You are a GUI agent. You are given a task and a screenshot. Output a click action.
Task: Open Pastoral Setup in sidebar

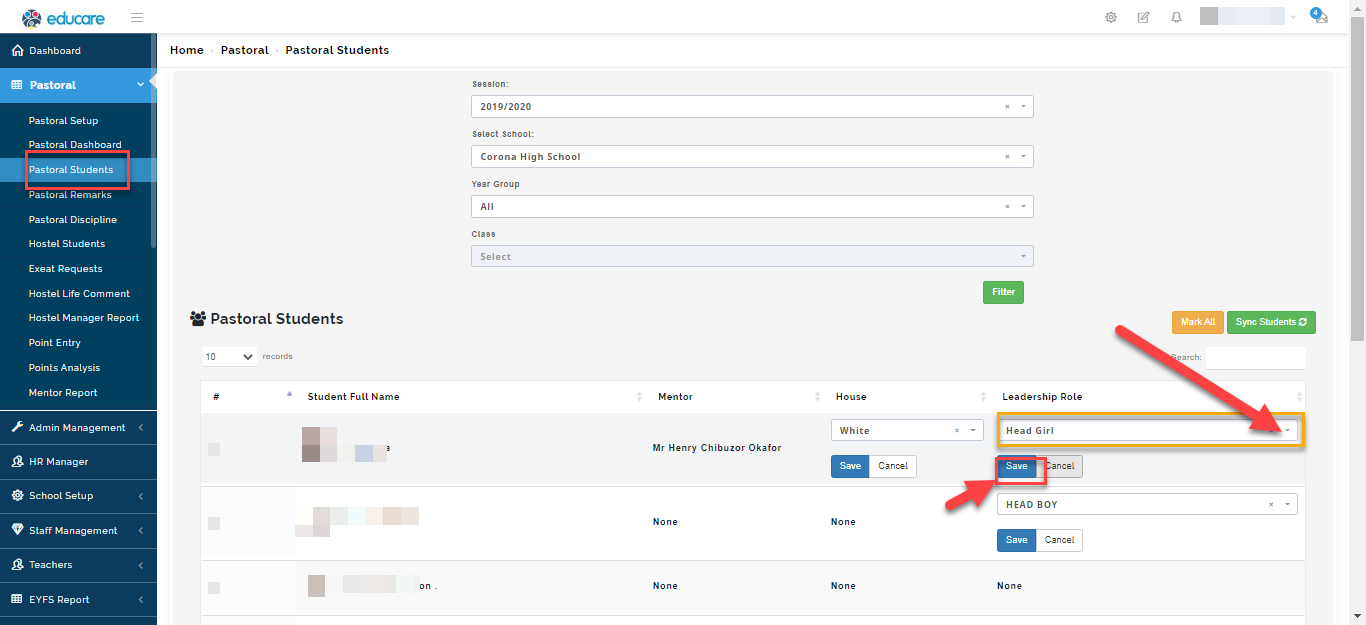click(x=63, y=121)
